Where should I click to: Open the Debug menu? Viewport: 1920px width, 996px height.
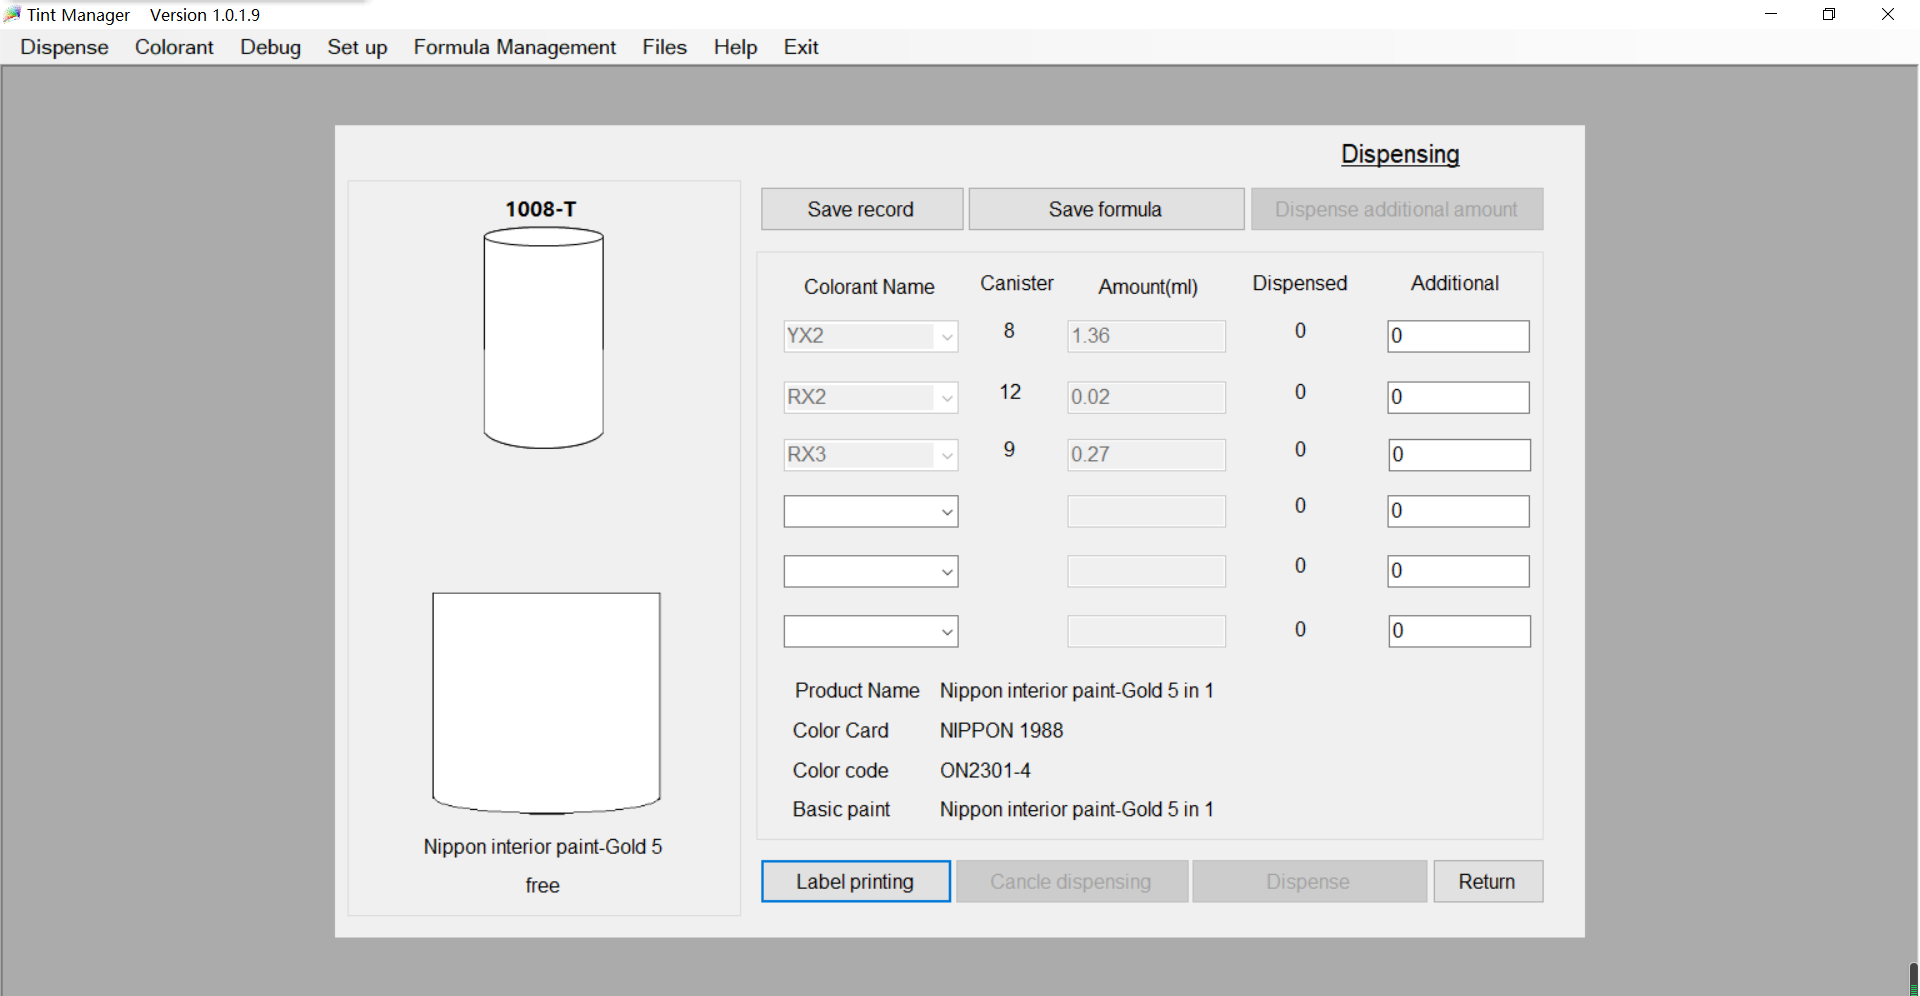270,47
